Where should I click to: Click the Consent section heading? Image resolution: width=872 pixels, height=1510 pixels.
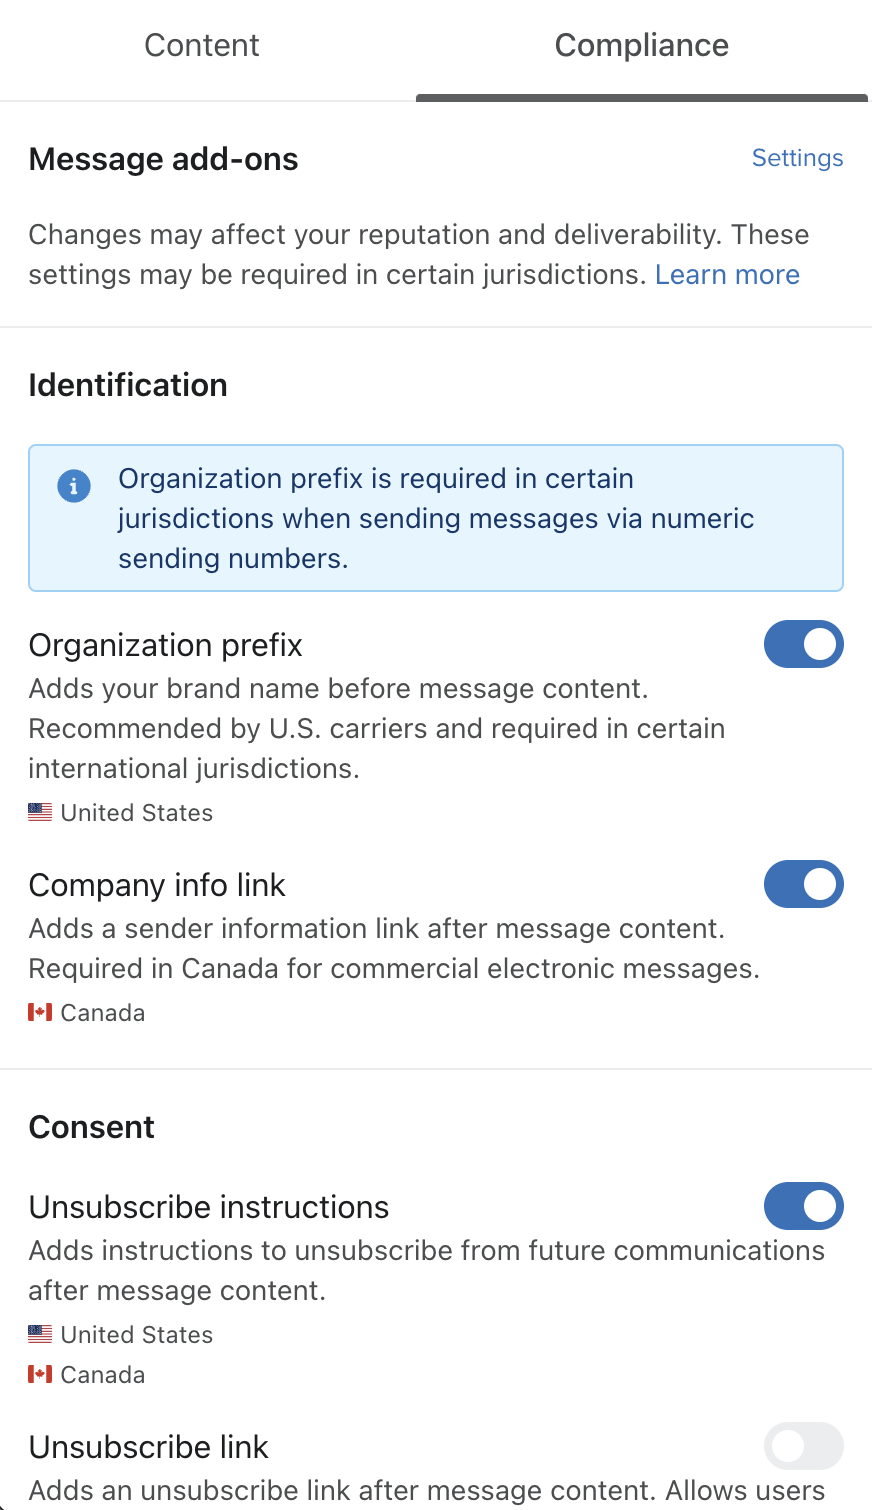tap(92, 1127)
